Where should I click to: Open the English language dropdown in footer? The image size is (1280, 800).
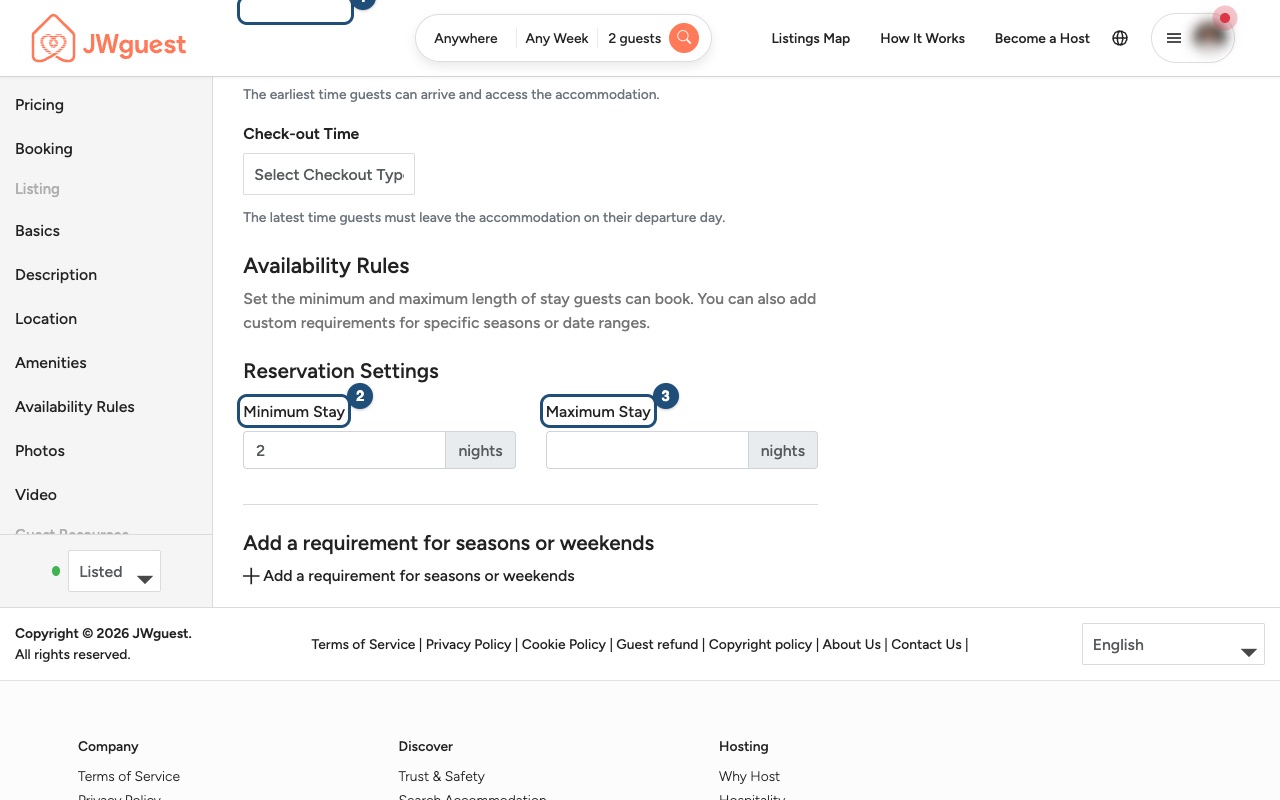click(x=1173, y=645)
